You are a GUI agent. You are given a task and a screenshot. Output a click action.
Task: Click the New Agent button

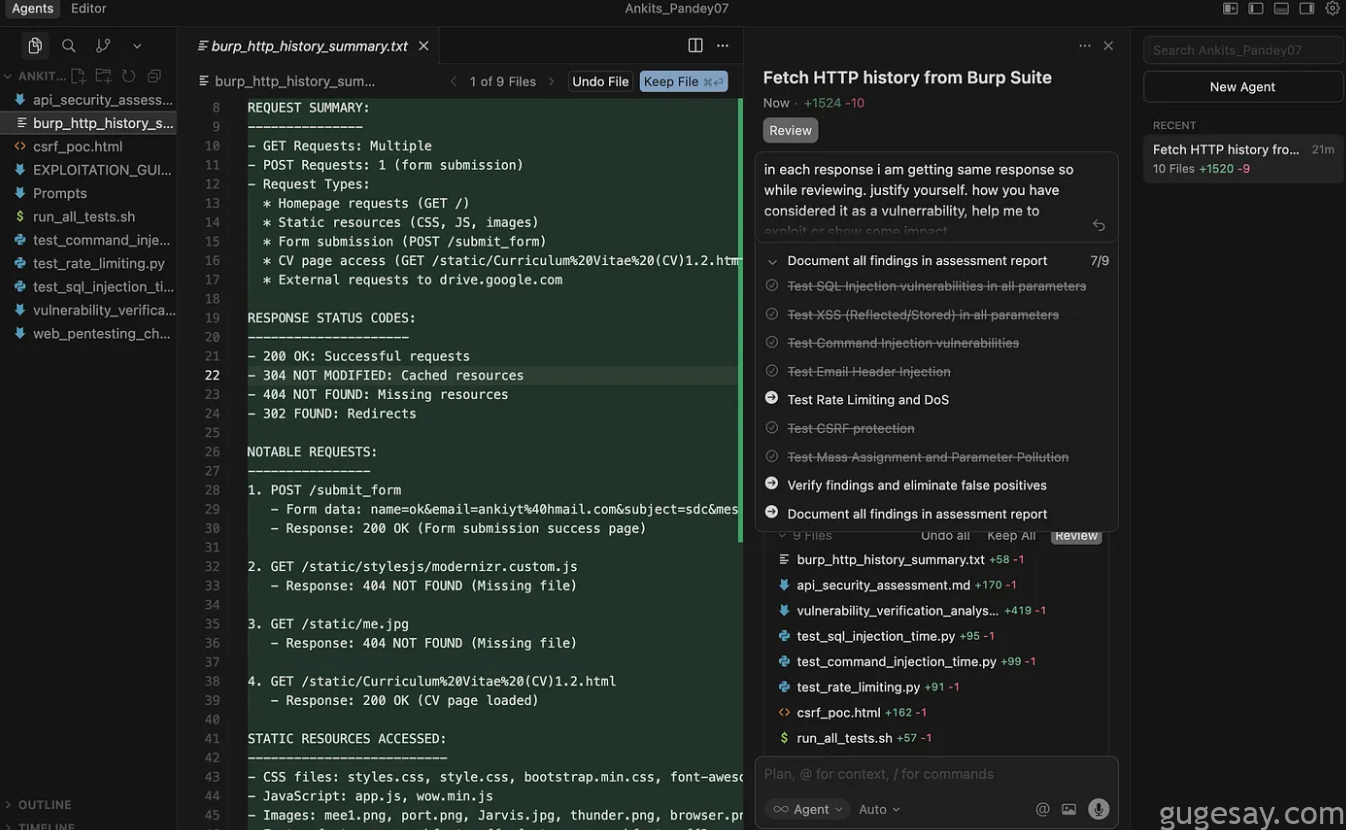[1242, 87]
